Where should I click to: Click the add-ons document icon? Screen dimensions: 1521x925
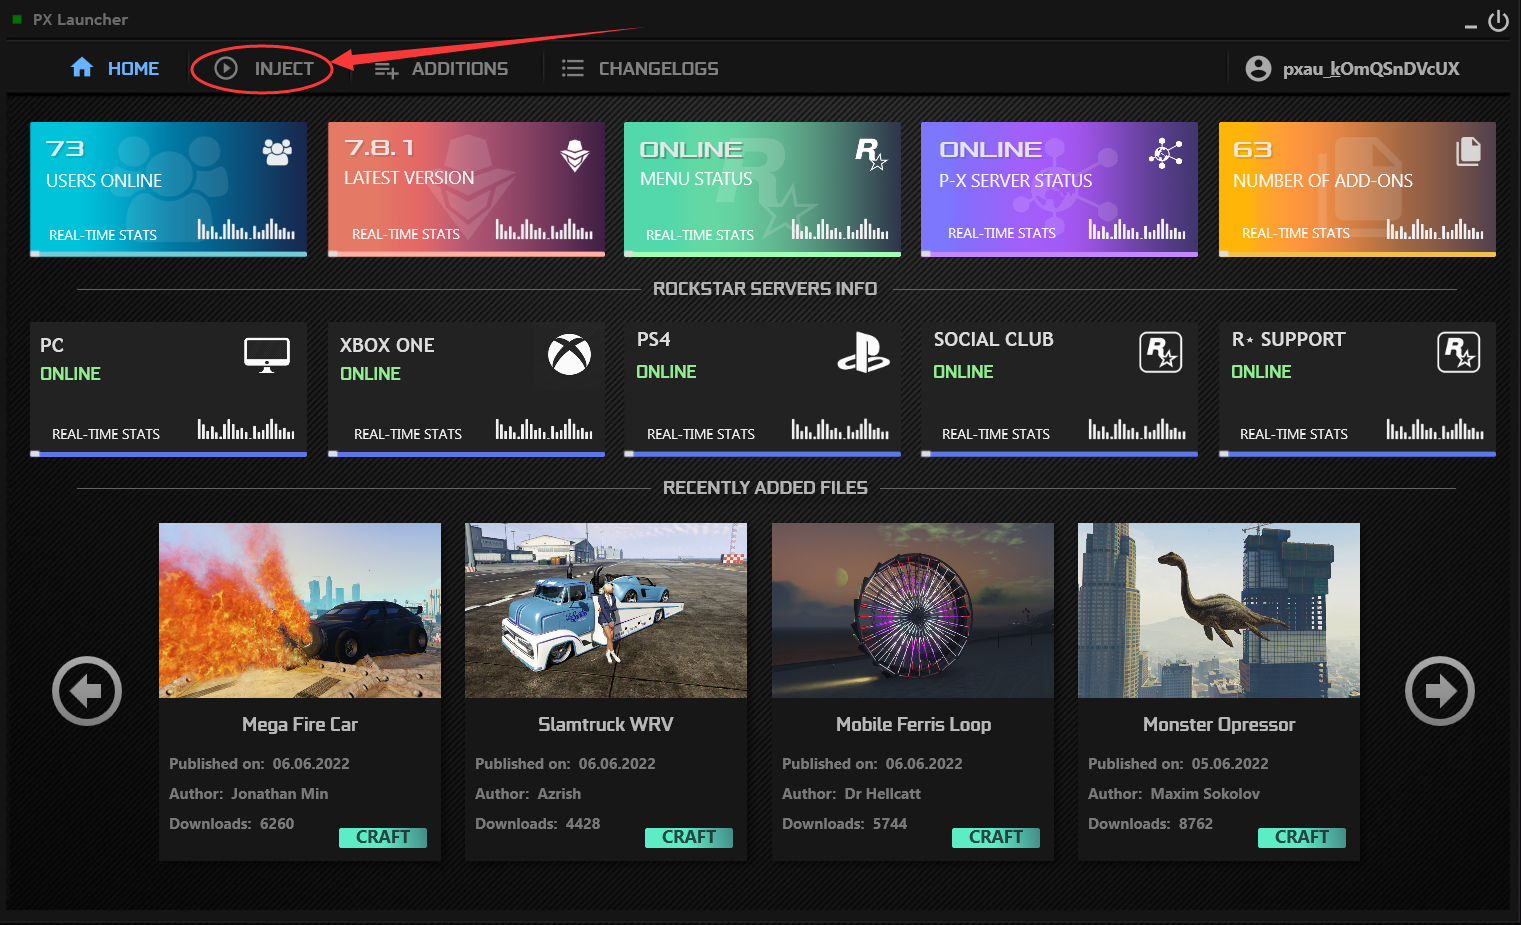[1468, 151]
